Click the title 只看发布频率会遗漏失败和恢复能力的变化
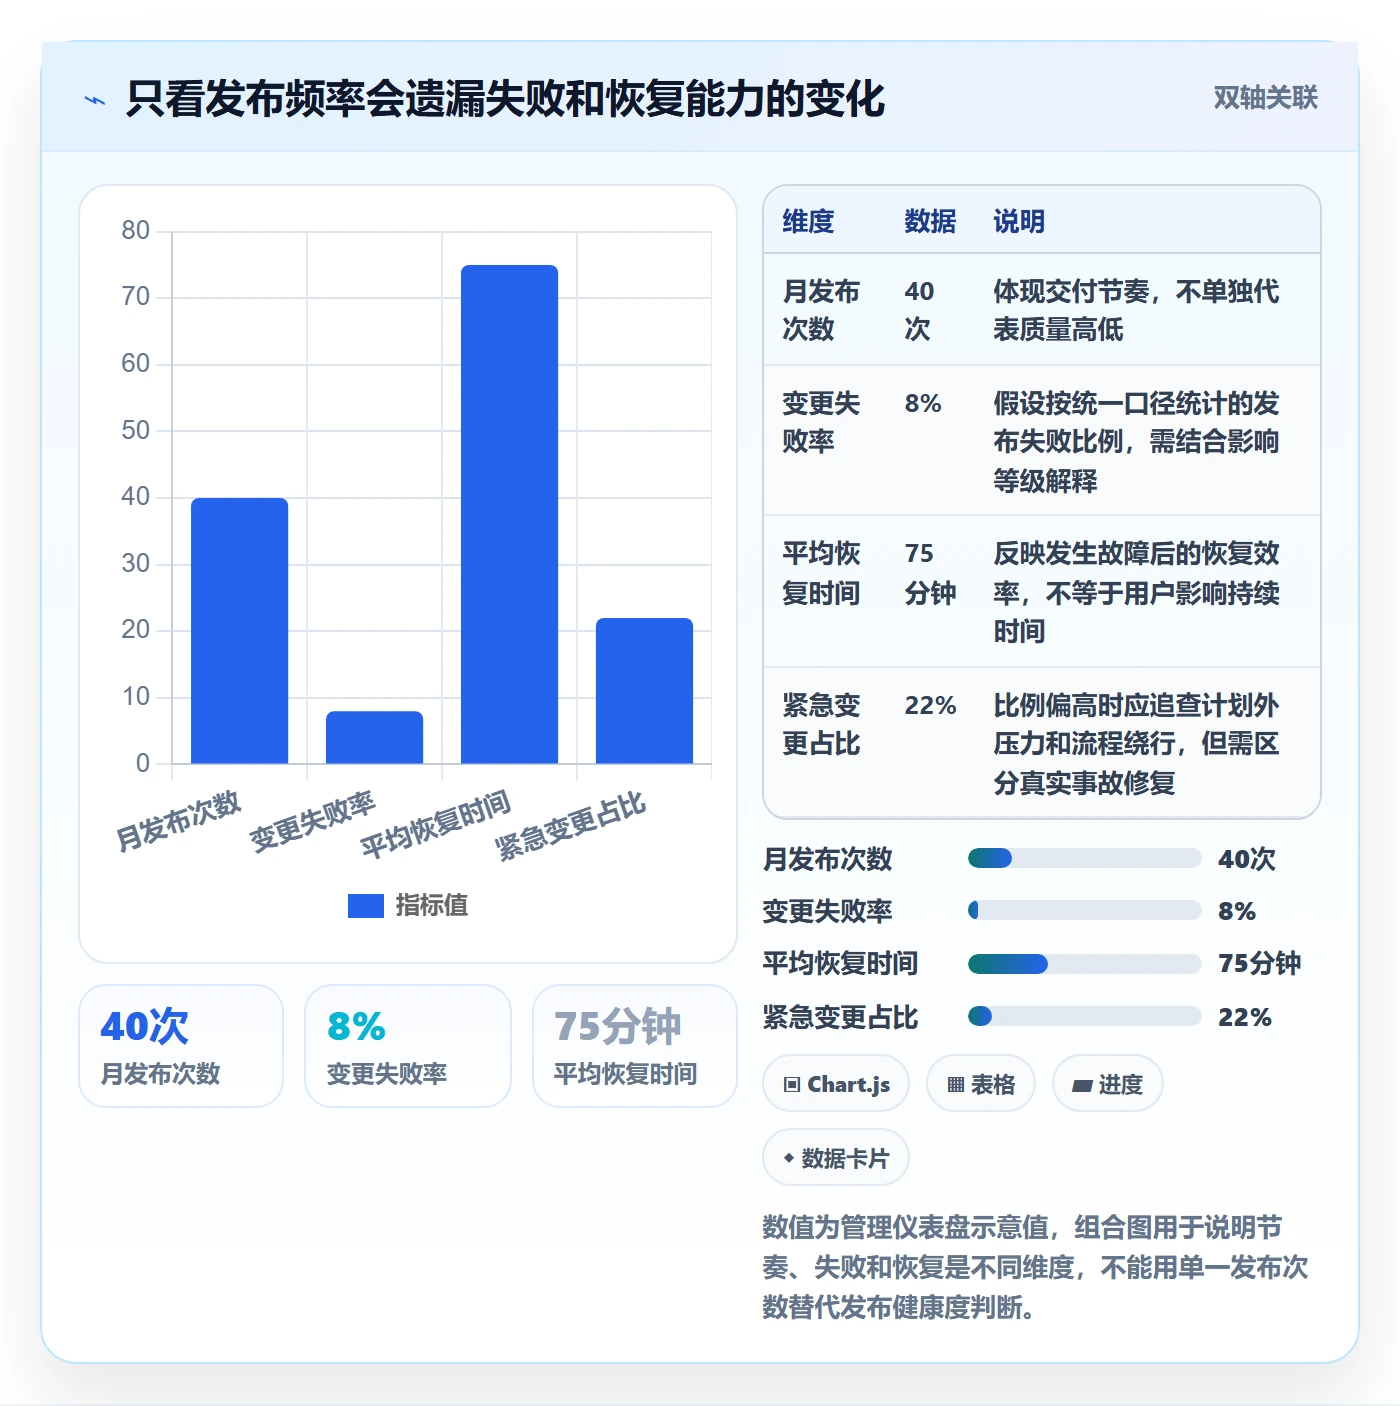This screenshot has height=1406, width=1400. click(x=505, y=99)
